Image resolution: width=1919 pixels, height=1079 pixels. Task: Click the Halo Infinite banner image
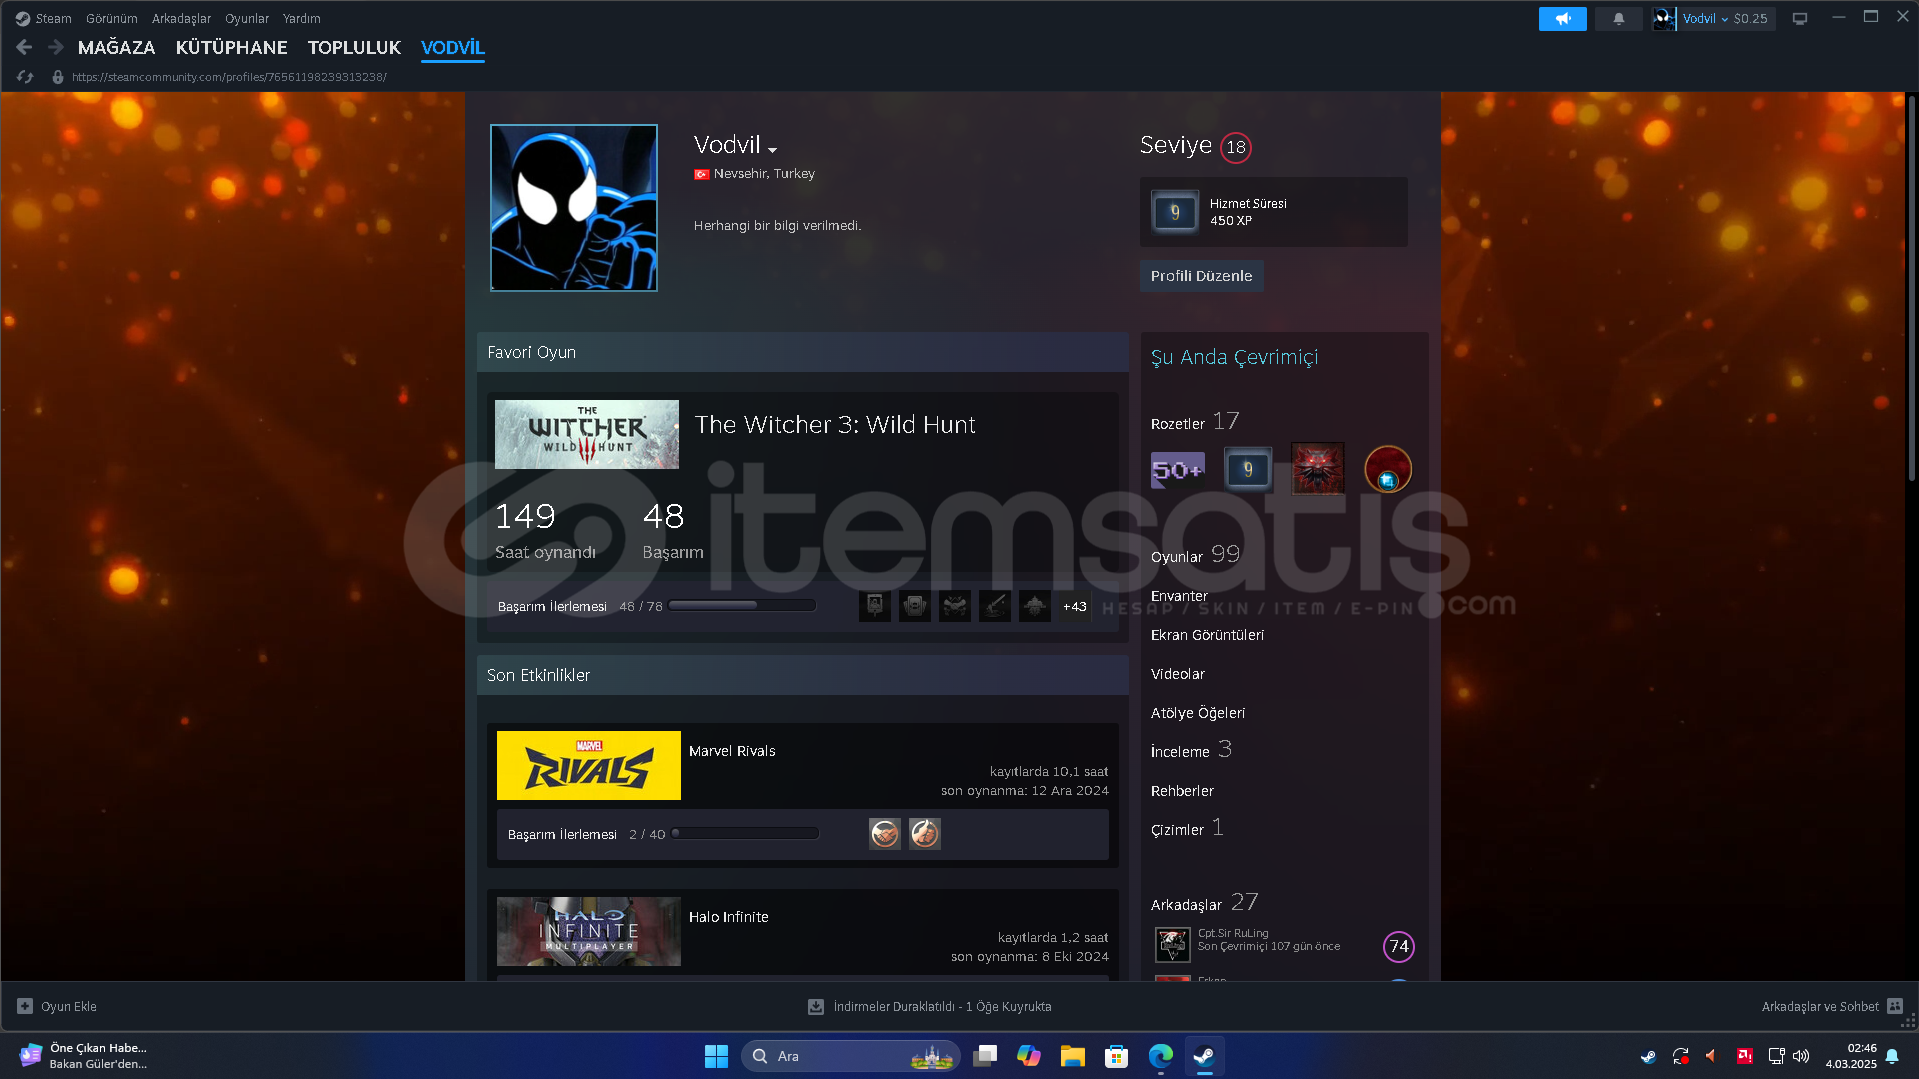(x=589, y=932)
